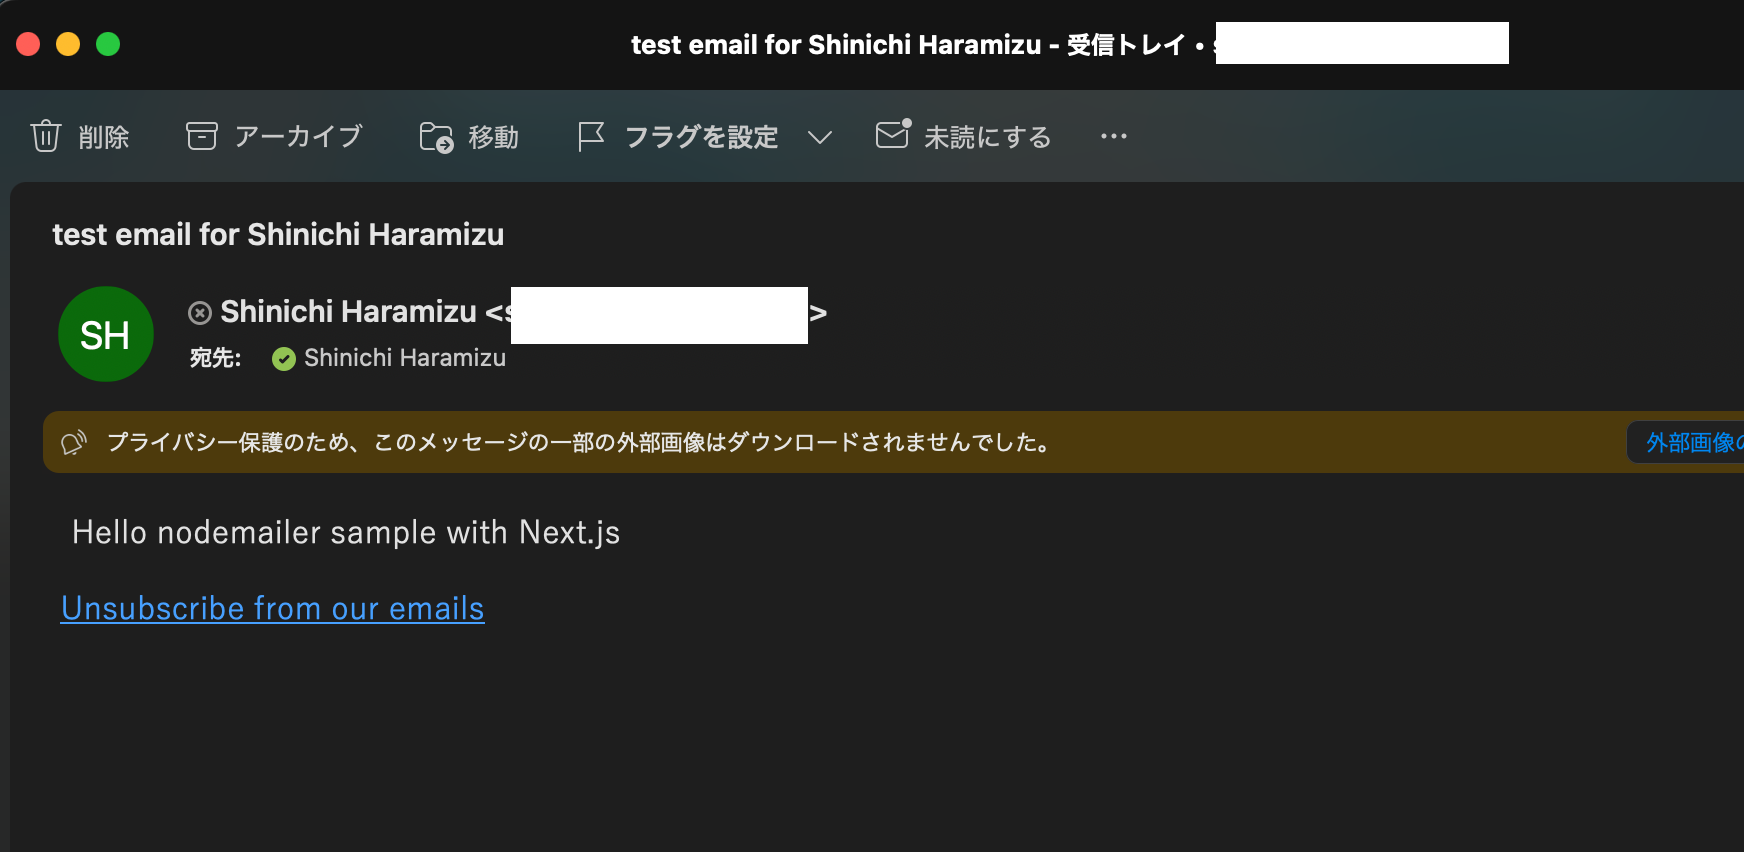
Task: Click the privacy protection banner message
Action: coord(578,442)
